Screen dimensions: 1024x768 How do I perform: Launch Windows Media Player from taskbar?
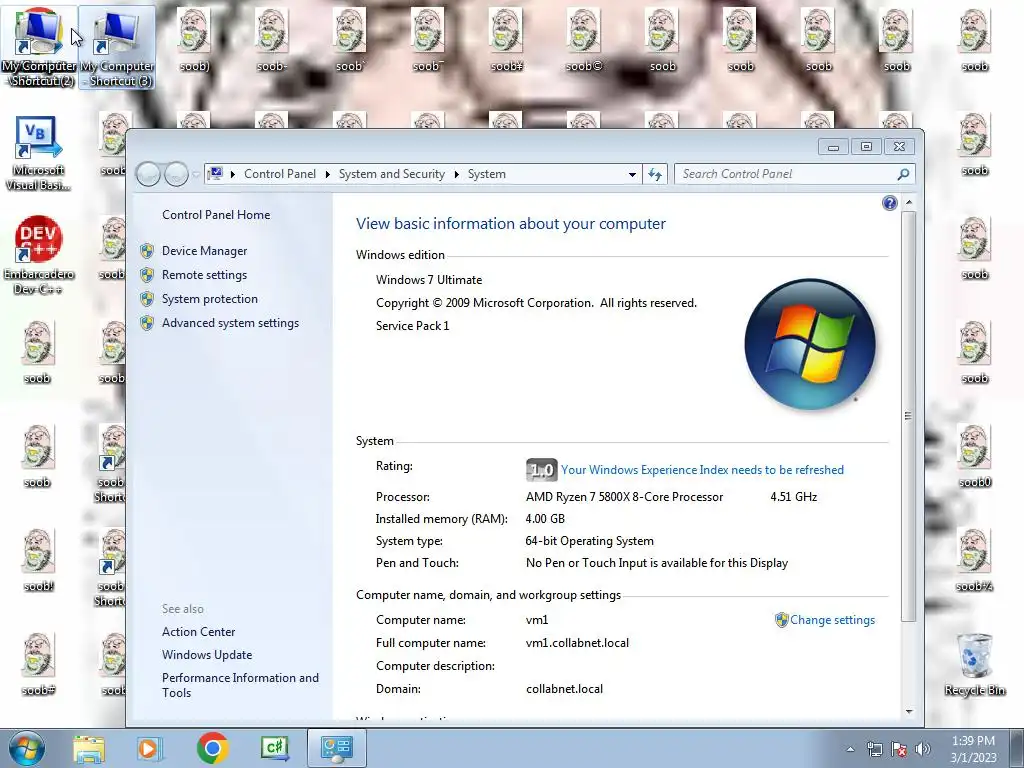point(148,748)
